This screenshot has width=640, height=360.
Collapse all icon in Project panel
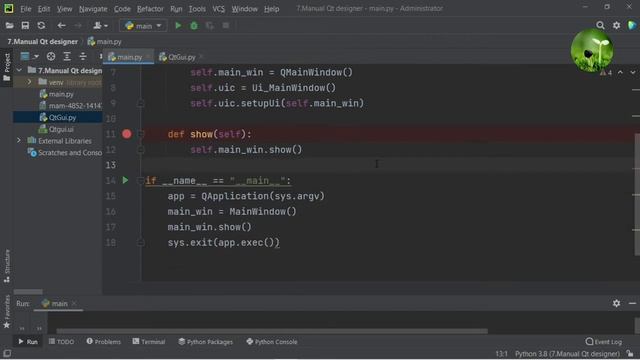coord(83,56)
